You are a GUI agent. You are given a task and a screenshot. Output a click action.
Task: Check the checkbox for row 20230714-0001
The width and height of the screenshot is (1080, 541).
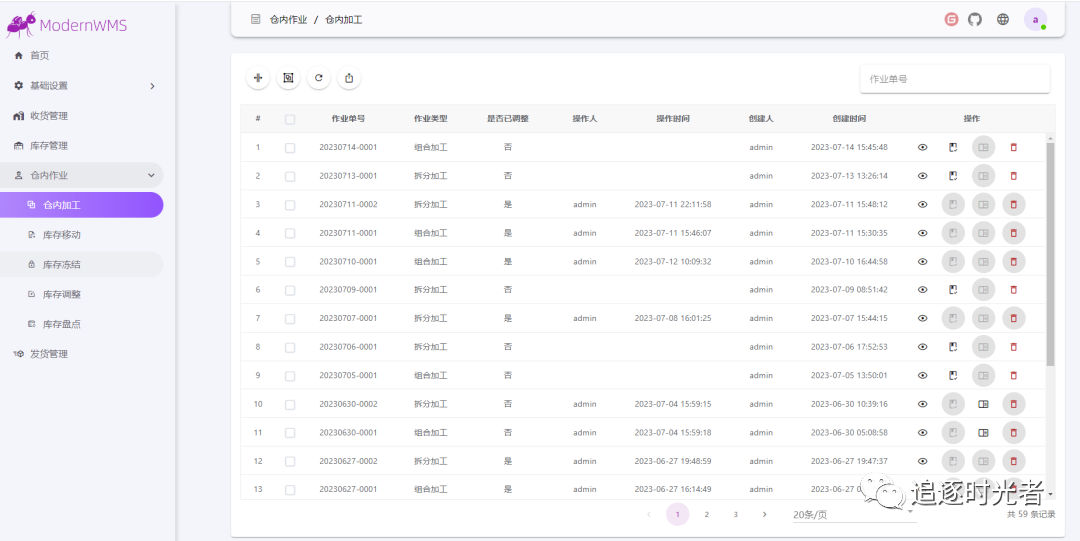pos(290,148)
